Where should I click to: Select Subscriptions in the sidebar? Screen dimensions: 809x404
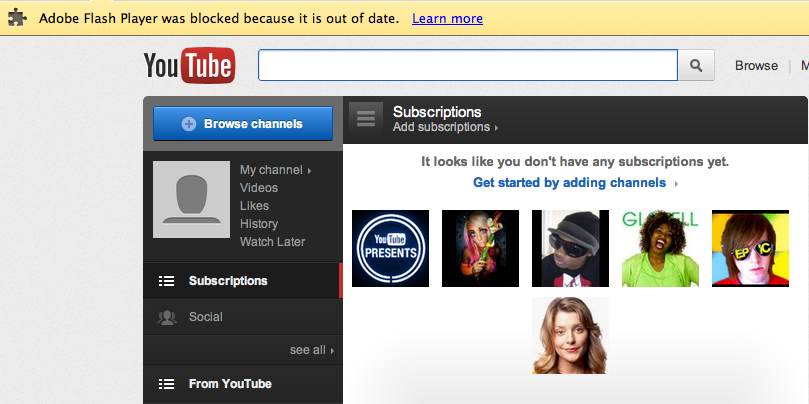[241, 281]
